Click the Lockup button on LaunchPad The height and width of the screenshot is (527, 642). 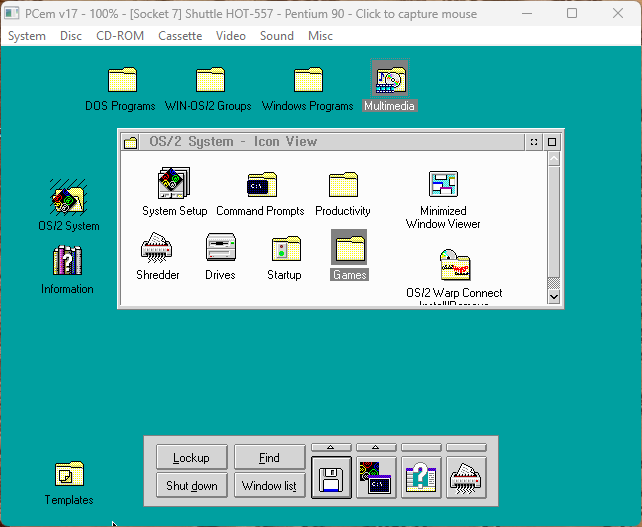pyautogui.click(x=191, y=458)
